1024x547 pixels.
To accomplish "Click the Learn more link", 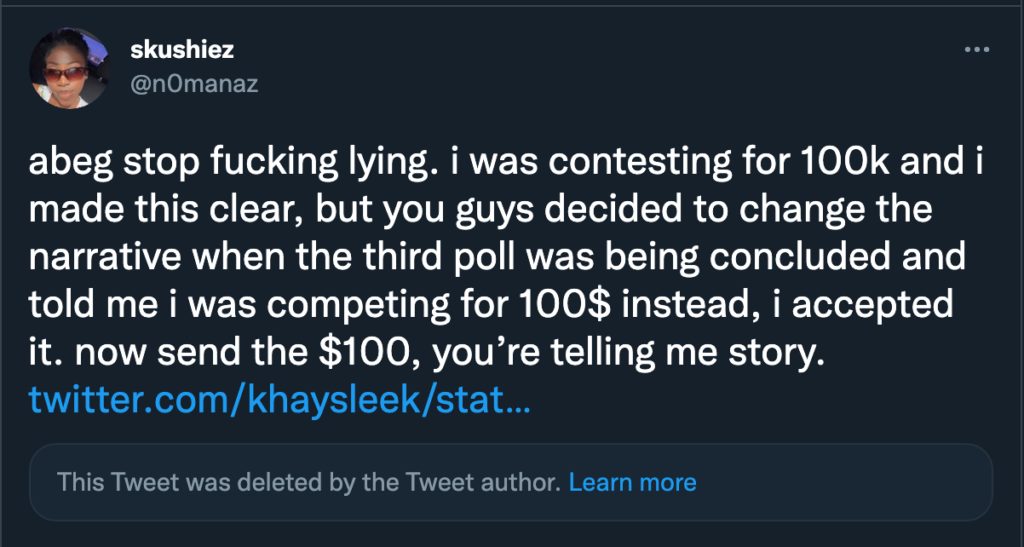I will (x=632, y=482).
